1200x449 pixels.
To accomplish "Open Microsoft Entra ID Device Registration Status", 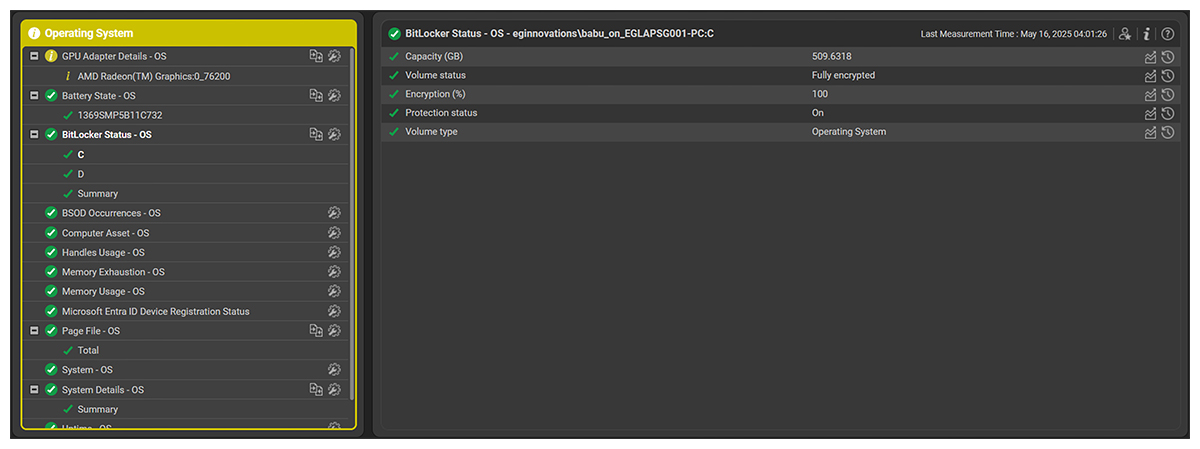I will click(155, 311).
